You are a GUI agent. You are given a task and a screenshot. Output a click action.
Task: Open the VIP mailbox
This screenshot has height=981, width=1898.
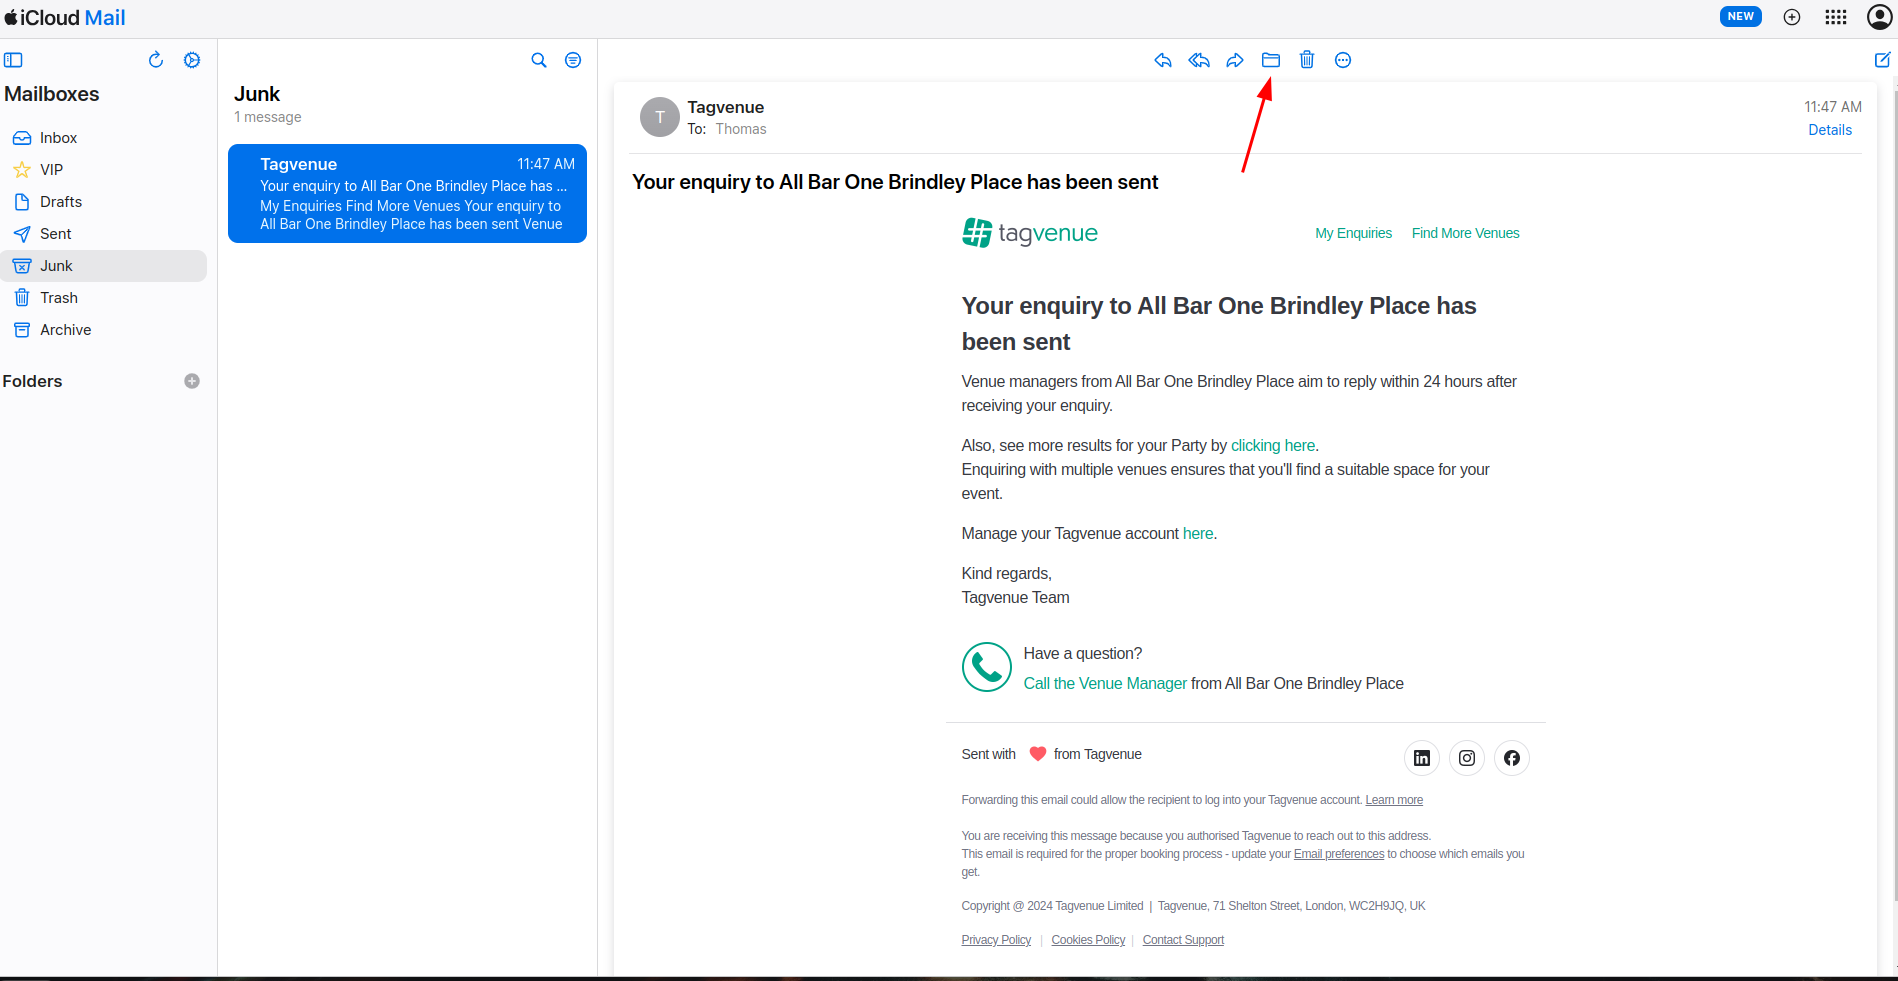(104, 170)
